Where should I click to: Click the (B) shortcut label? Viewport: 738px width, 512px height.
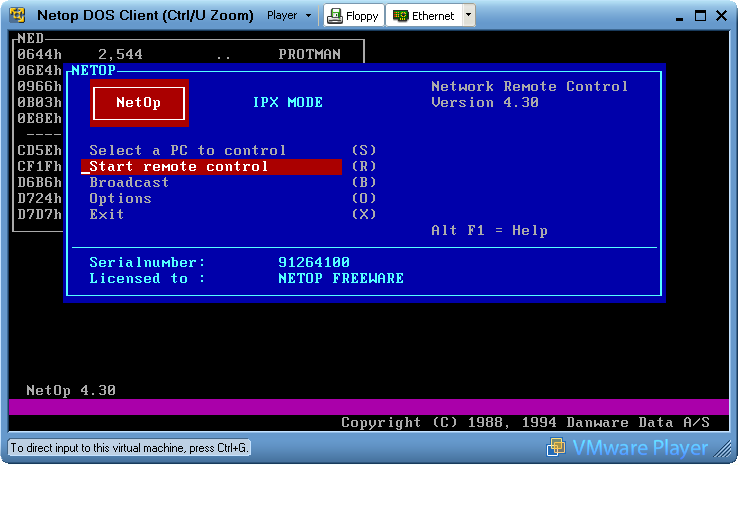click(364, 182)
